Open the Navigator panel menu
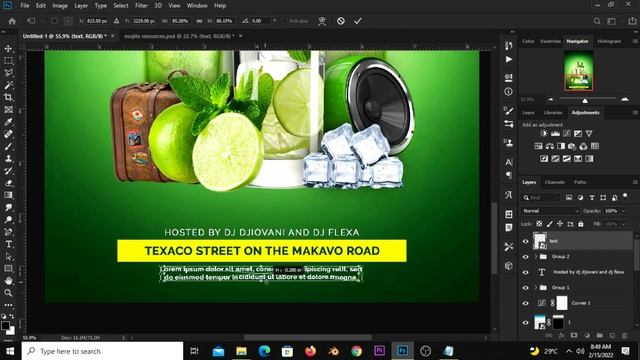 click(635, 41)
